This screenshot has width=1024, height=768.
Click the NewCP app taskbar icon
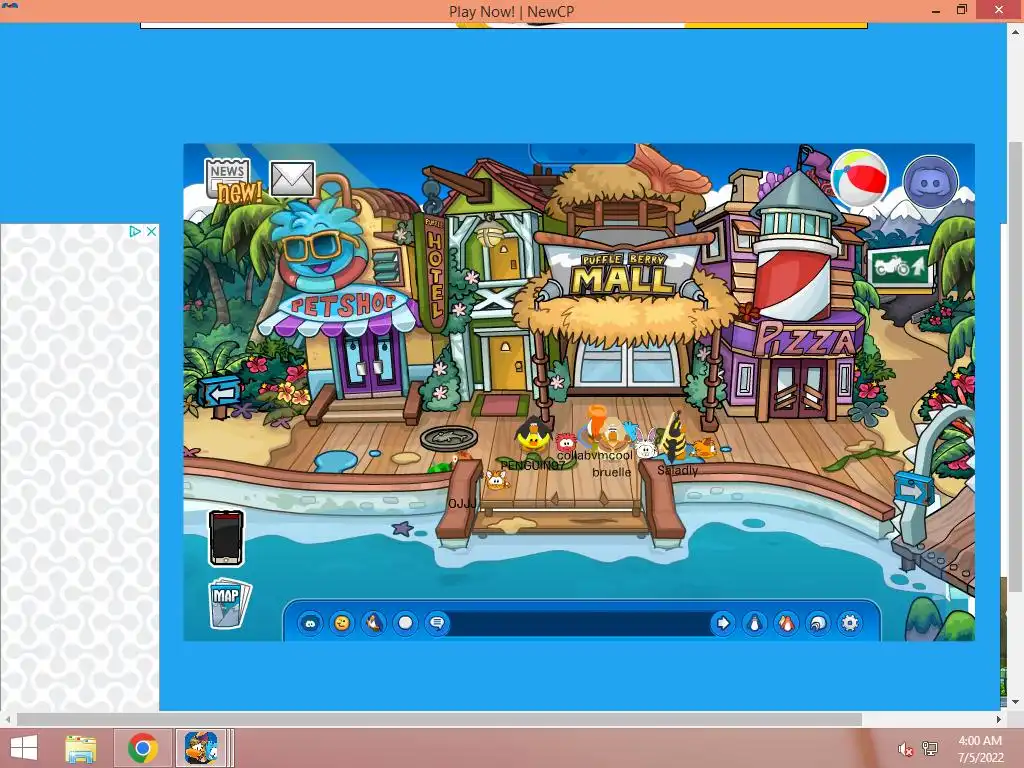[201, 748]
